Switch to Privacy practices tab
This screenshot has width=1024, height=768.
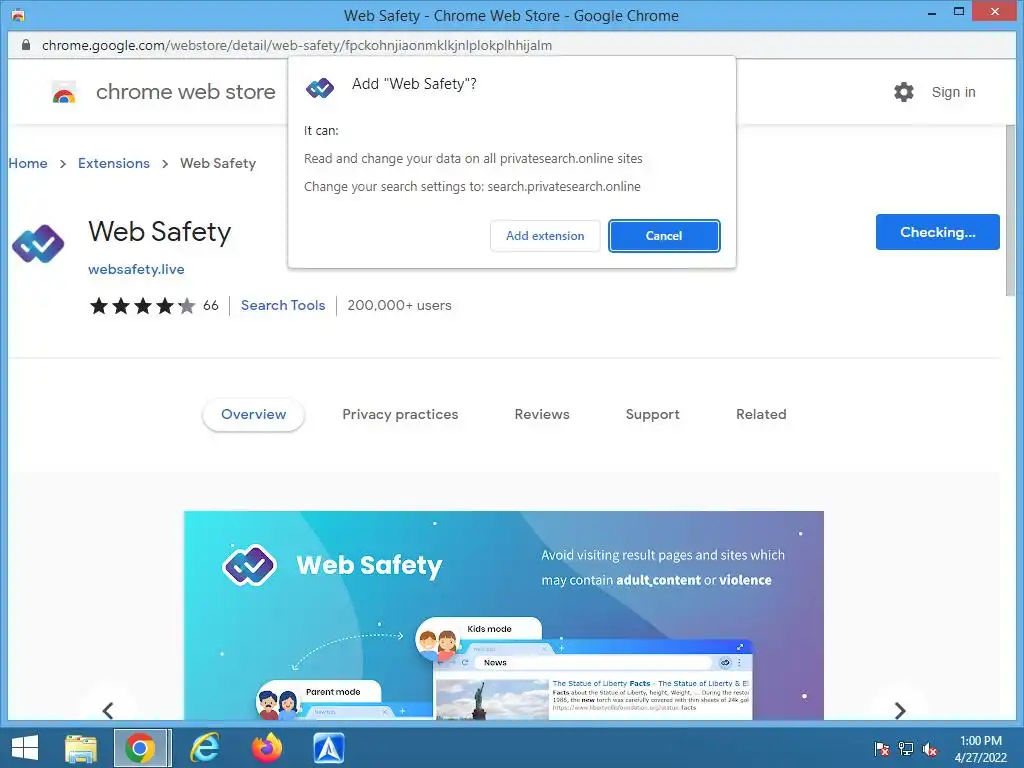click(x=400, y=414)
